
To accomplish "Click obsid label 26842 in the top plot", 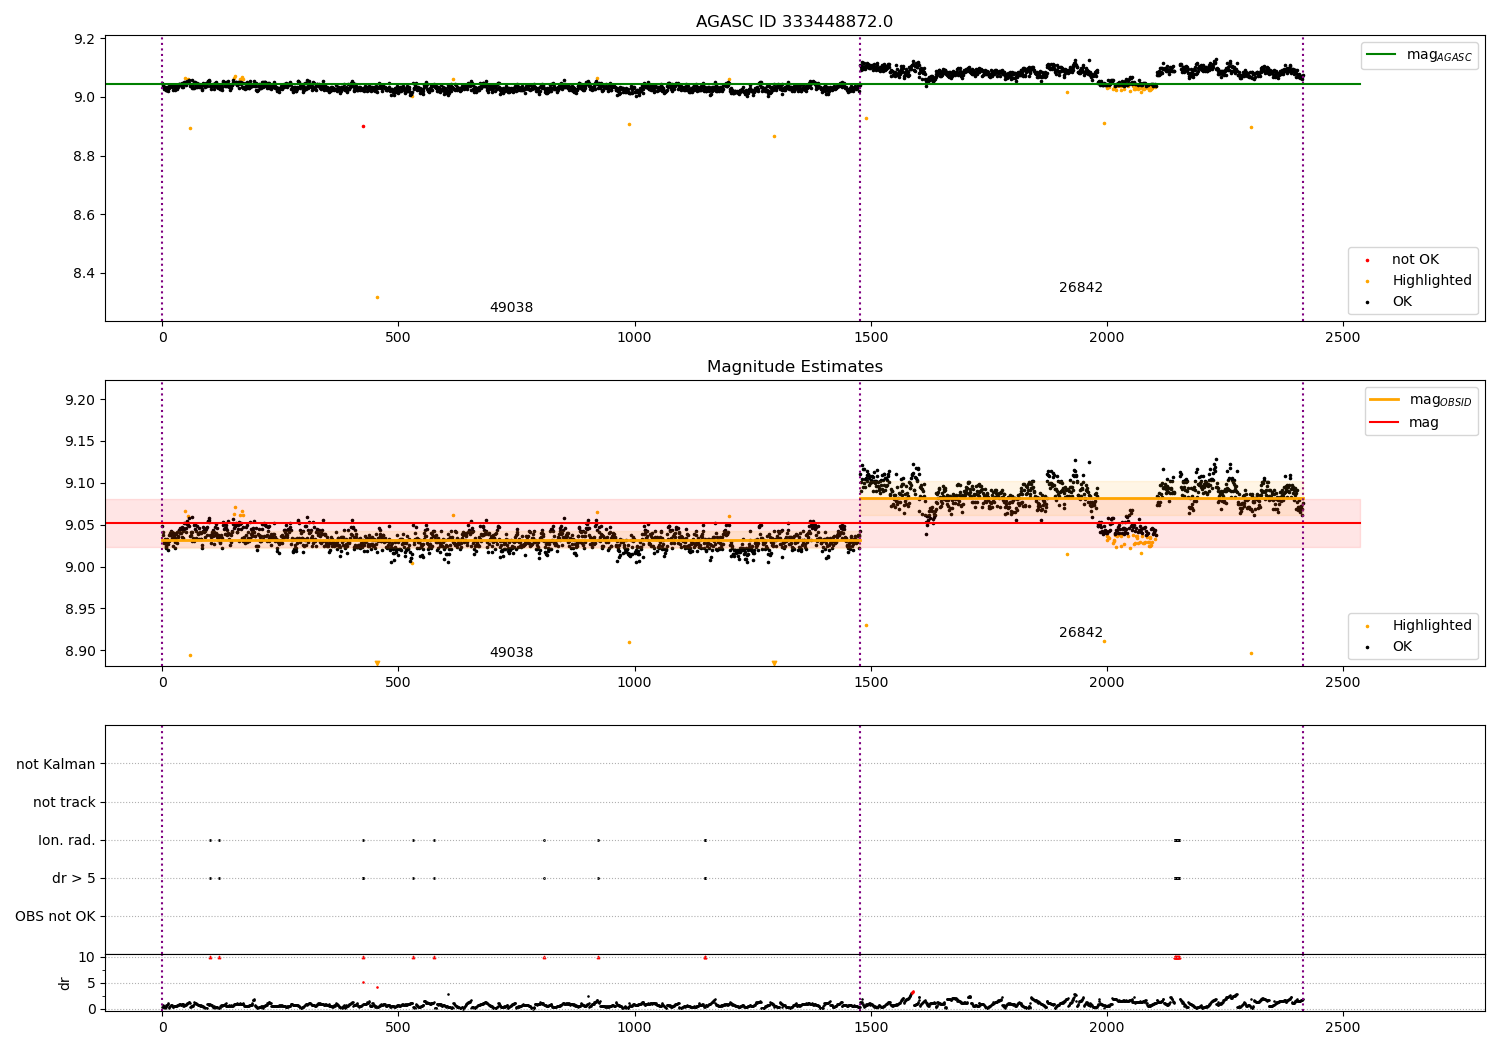I will pos(1081,288).
